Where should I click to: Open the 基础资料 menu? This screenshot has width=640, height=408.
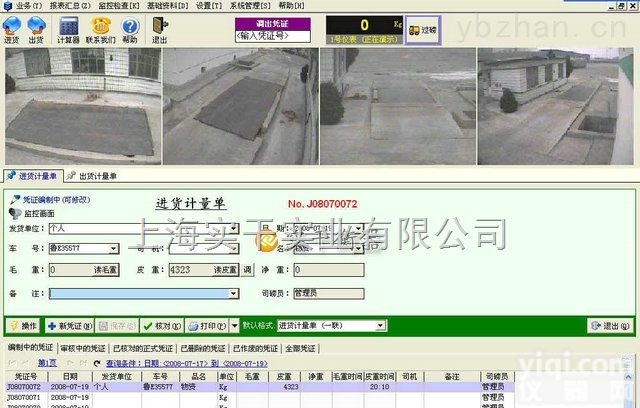(x=168, y=6)
